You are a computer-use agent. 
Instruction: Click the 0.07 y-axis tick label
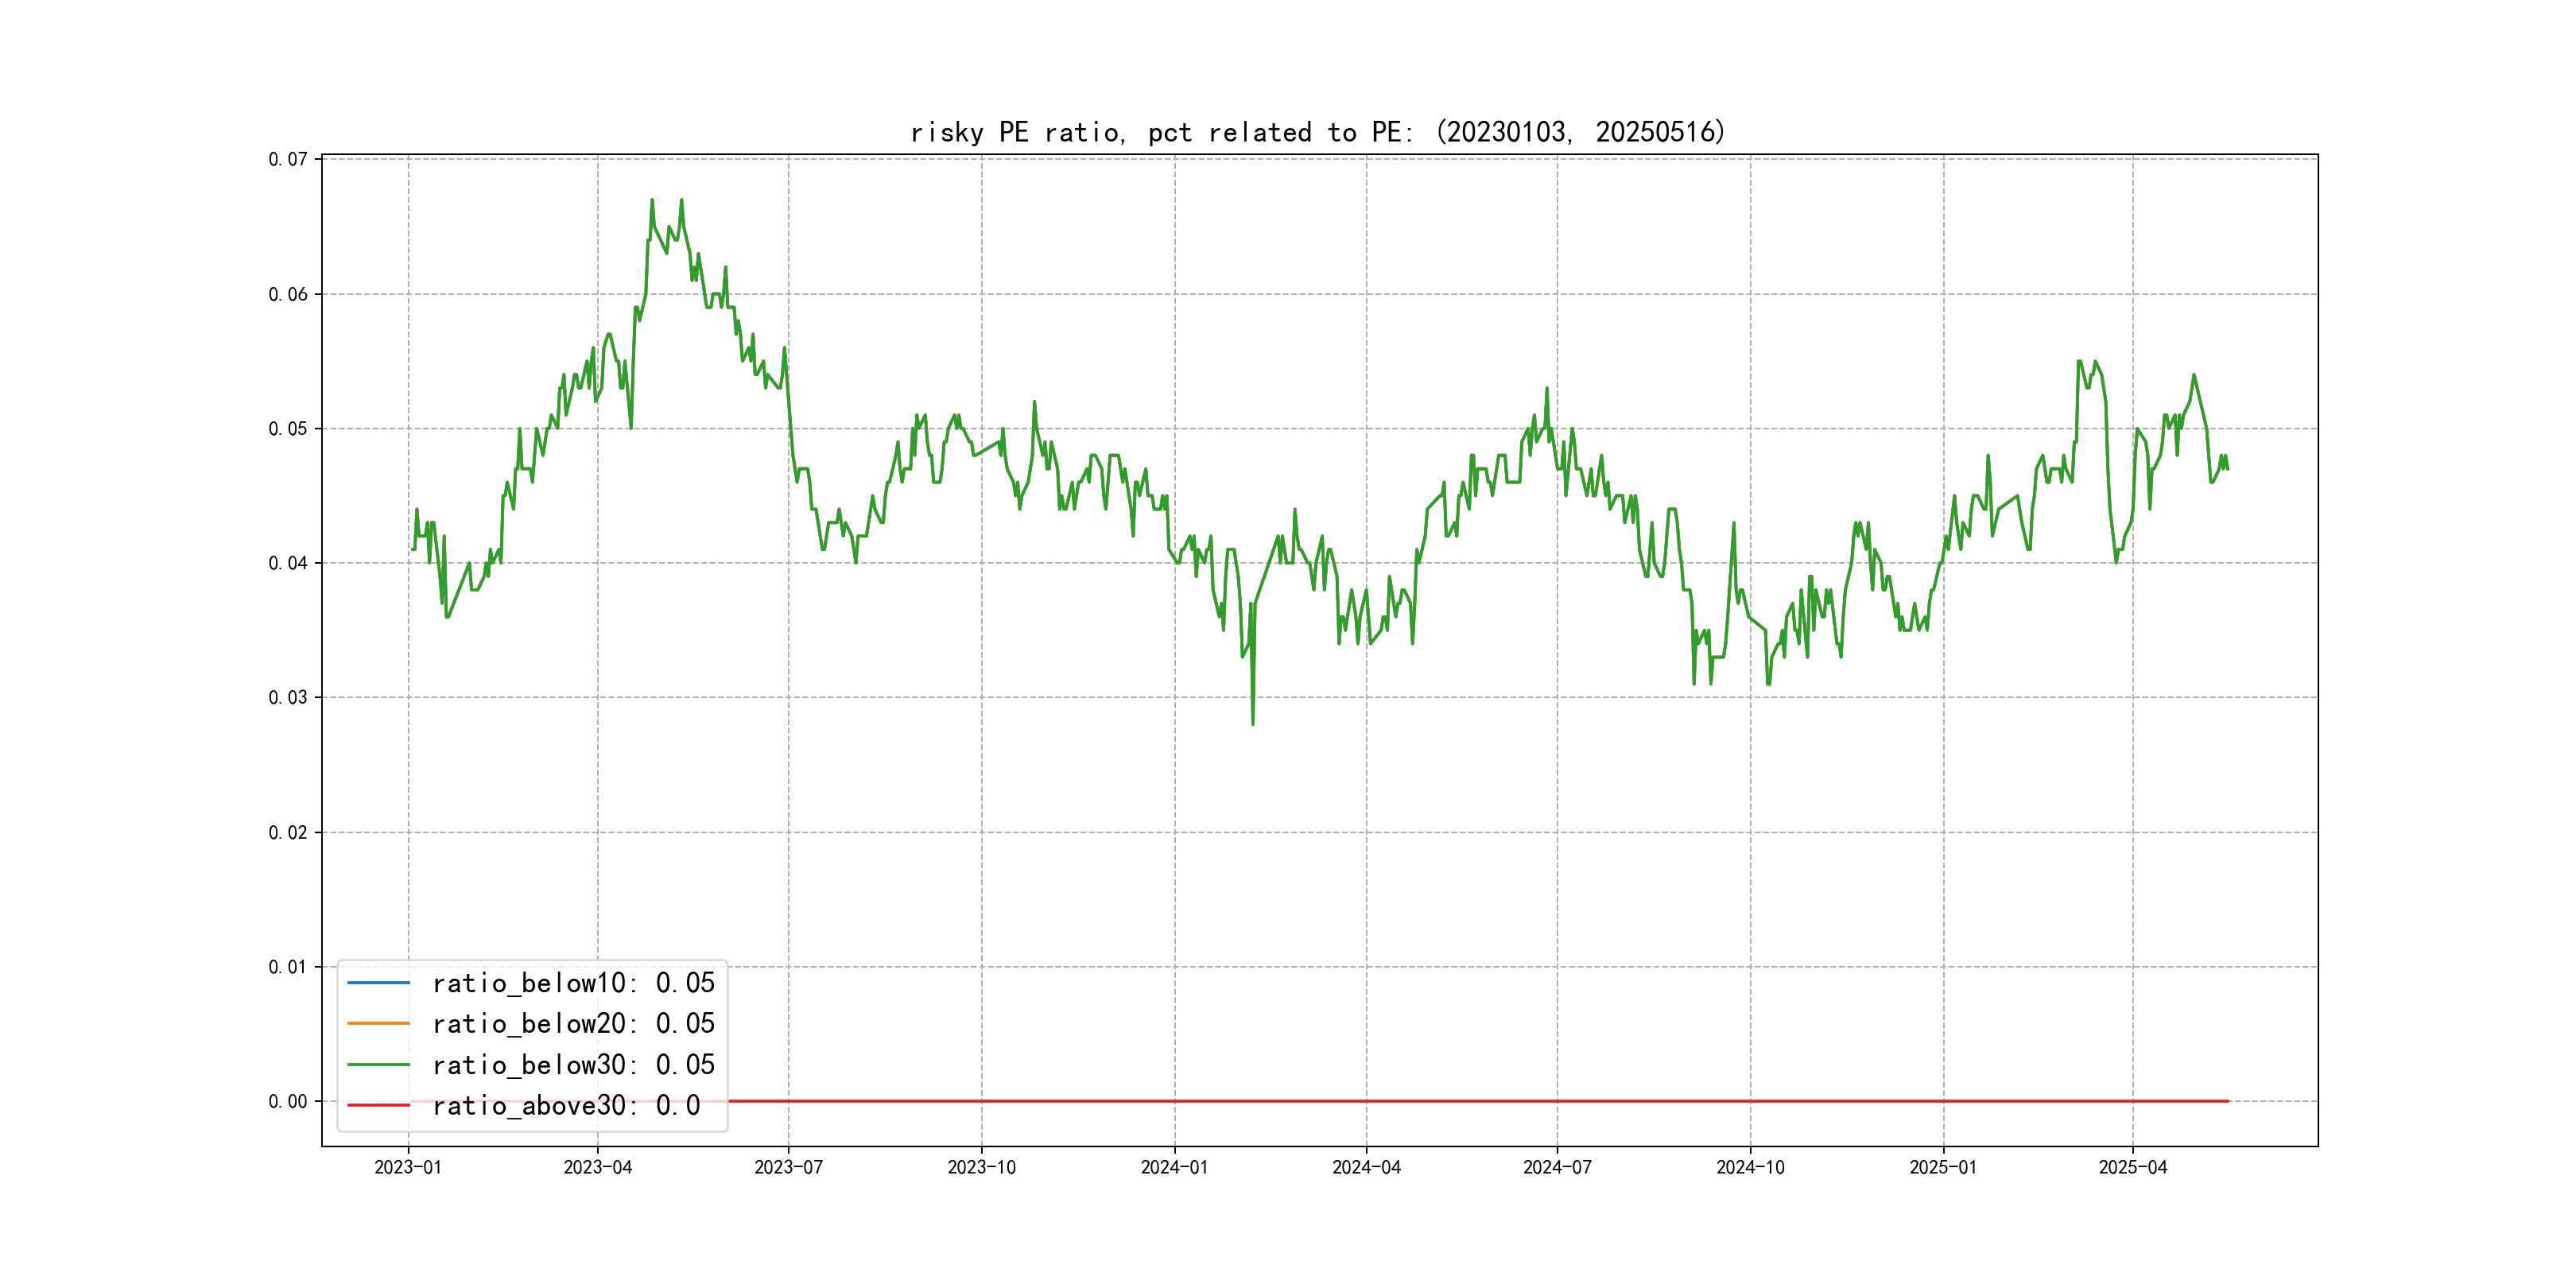click(288, 159)
